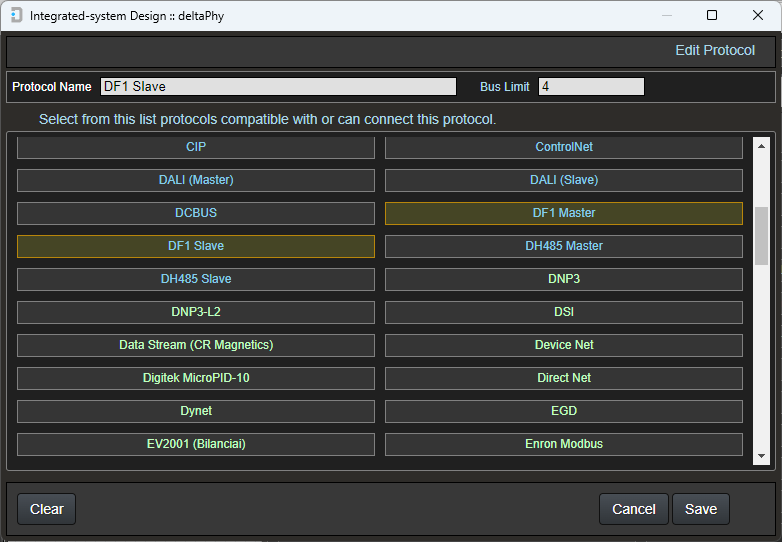Click the Edit Protocol heading text

(x=715, y=50)
